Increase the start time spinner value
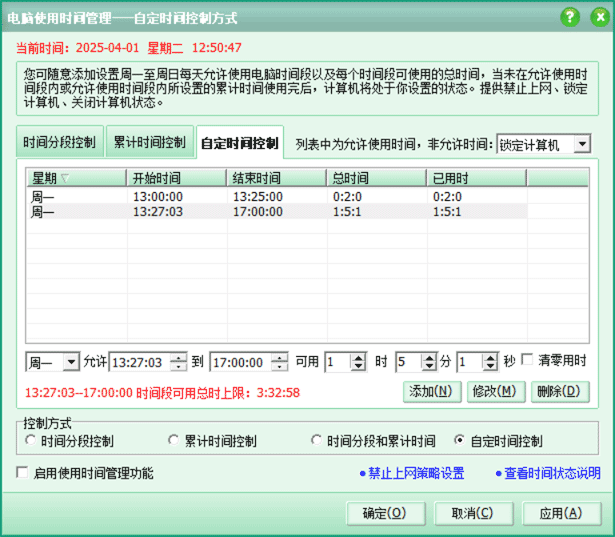615x537 pixels. 179,357
